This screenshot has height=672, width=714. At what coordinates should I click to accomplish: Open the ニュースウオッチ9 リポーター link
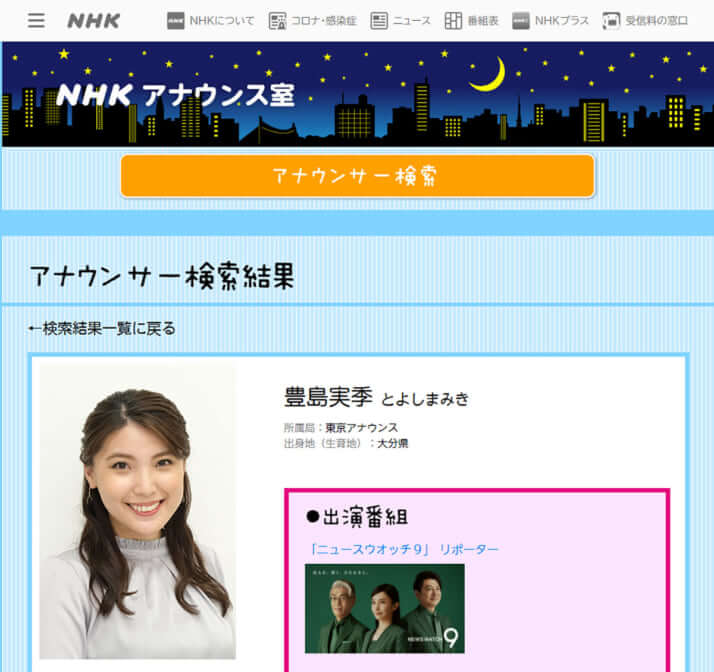(404, 549)
